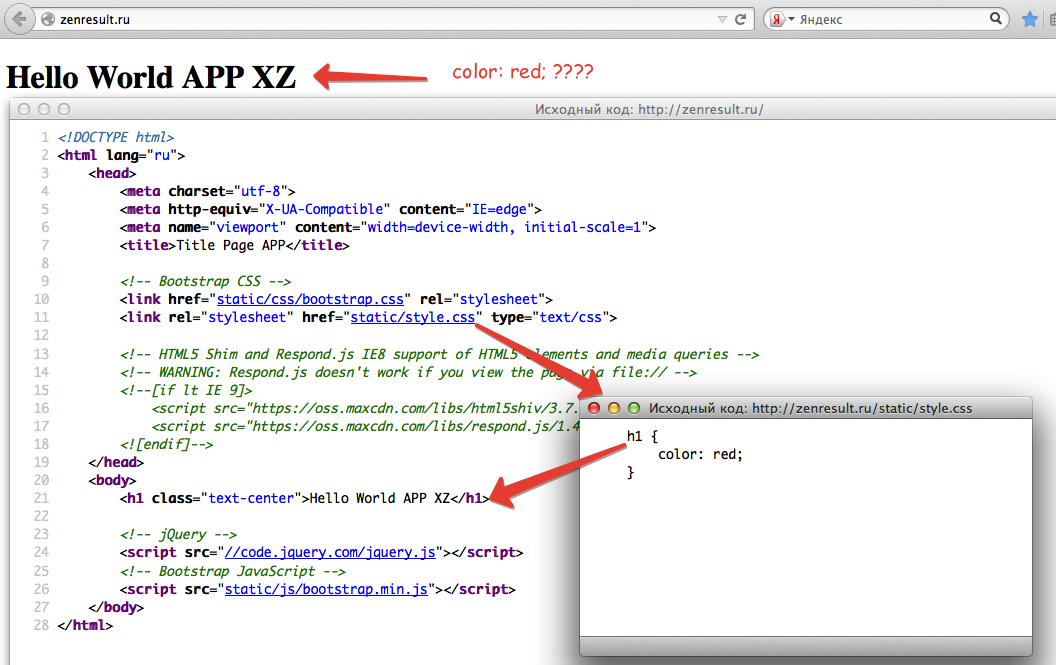Open the address bar history dropdown arrow
This screenshot has width=1056, height=665.
[x=722, y=20]
